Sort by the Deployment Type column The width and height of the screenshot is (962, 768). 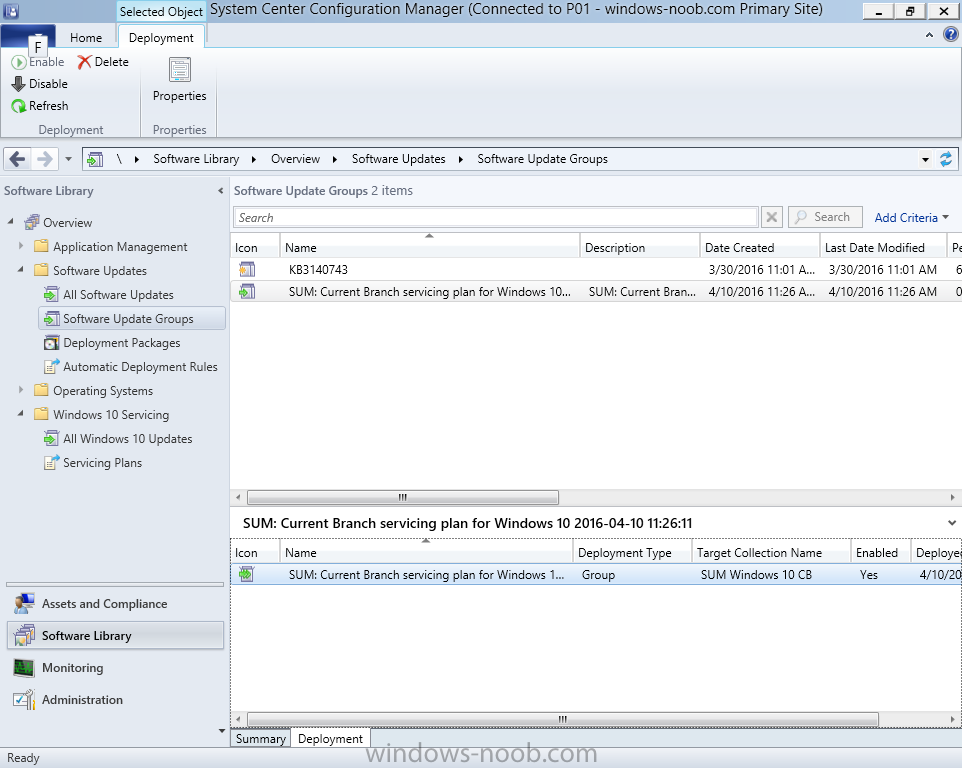tap(632, 553)
